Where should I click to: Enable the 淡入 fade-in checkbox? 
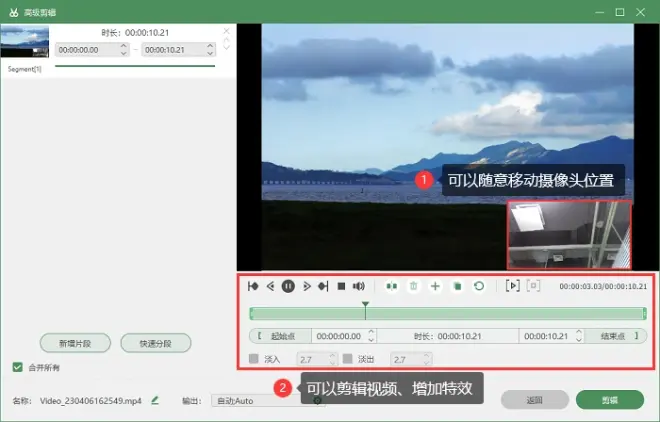tap(253, 358)
